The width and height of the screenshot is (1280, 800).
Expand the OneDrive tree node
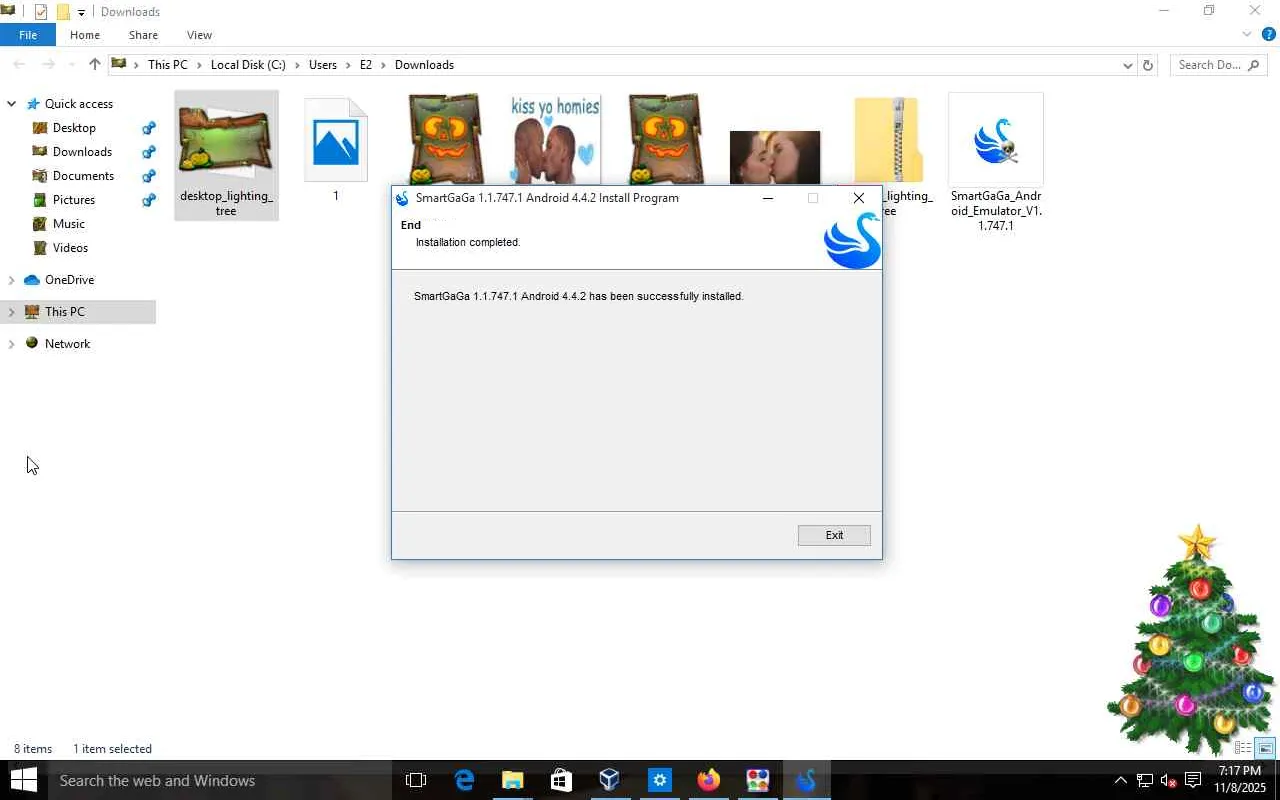12,280
